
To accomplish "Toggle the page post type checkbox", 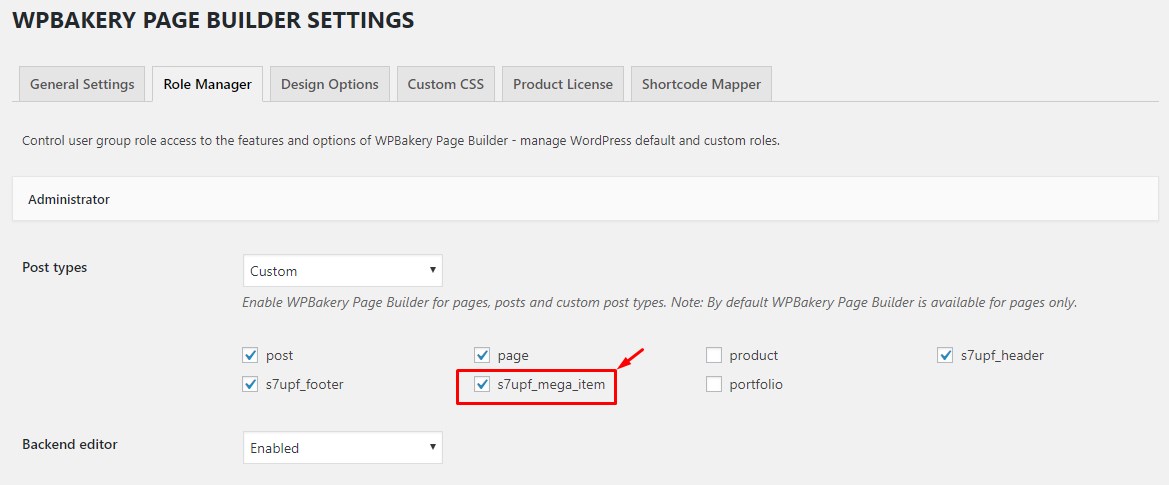I will 482,355.
